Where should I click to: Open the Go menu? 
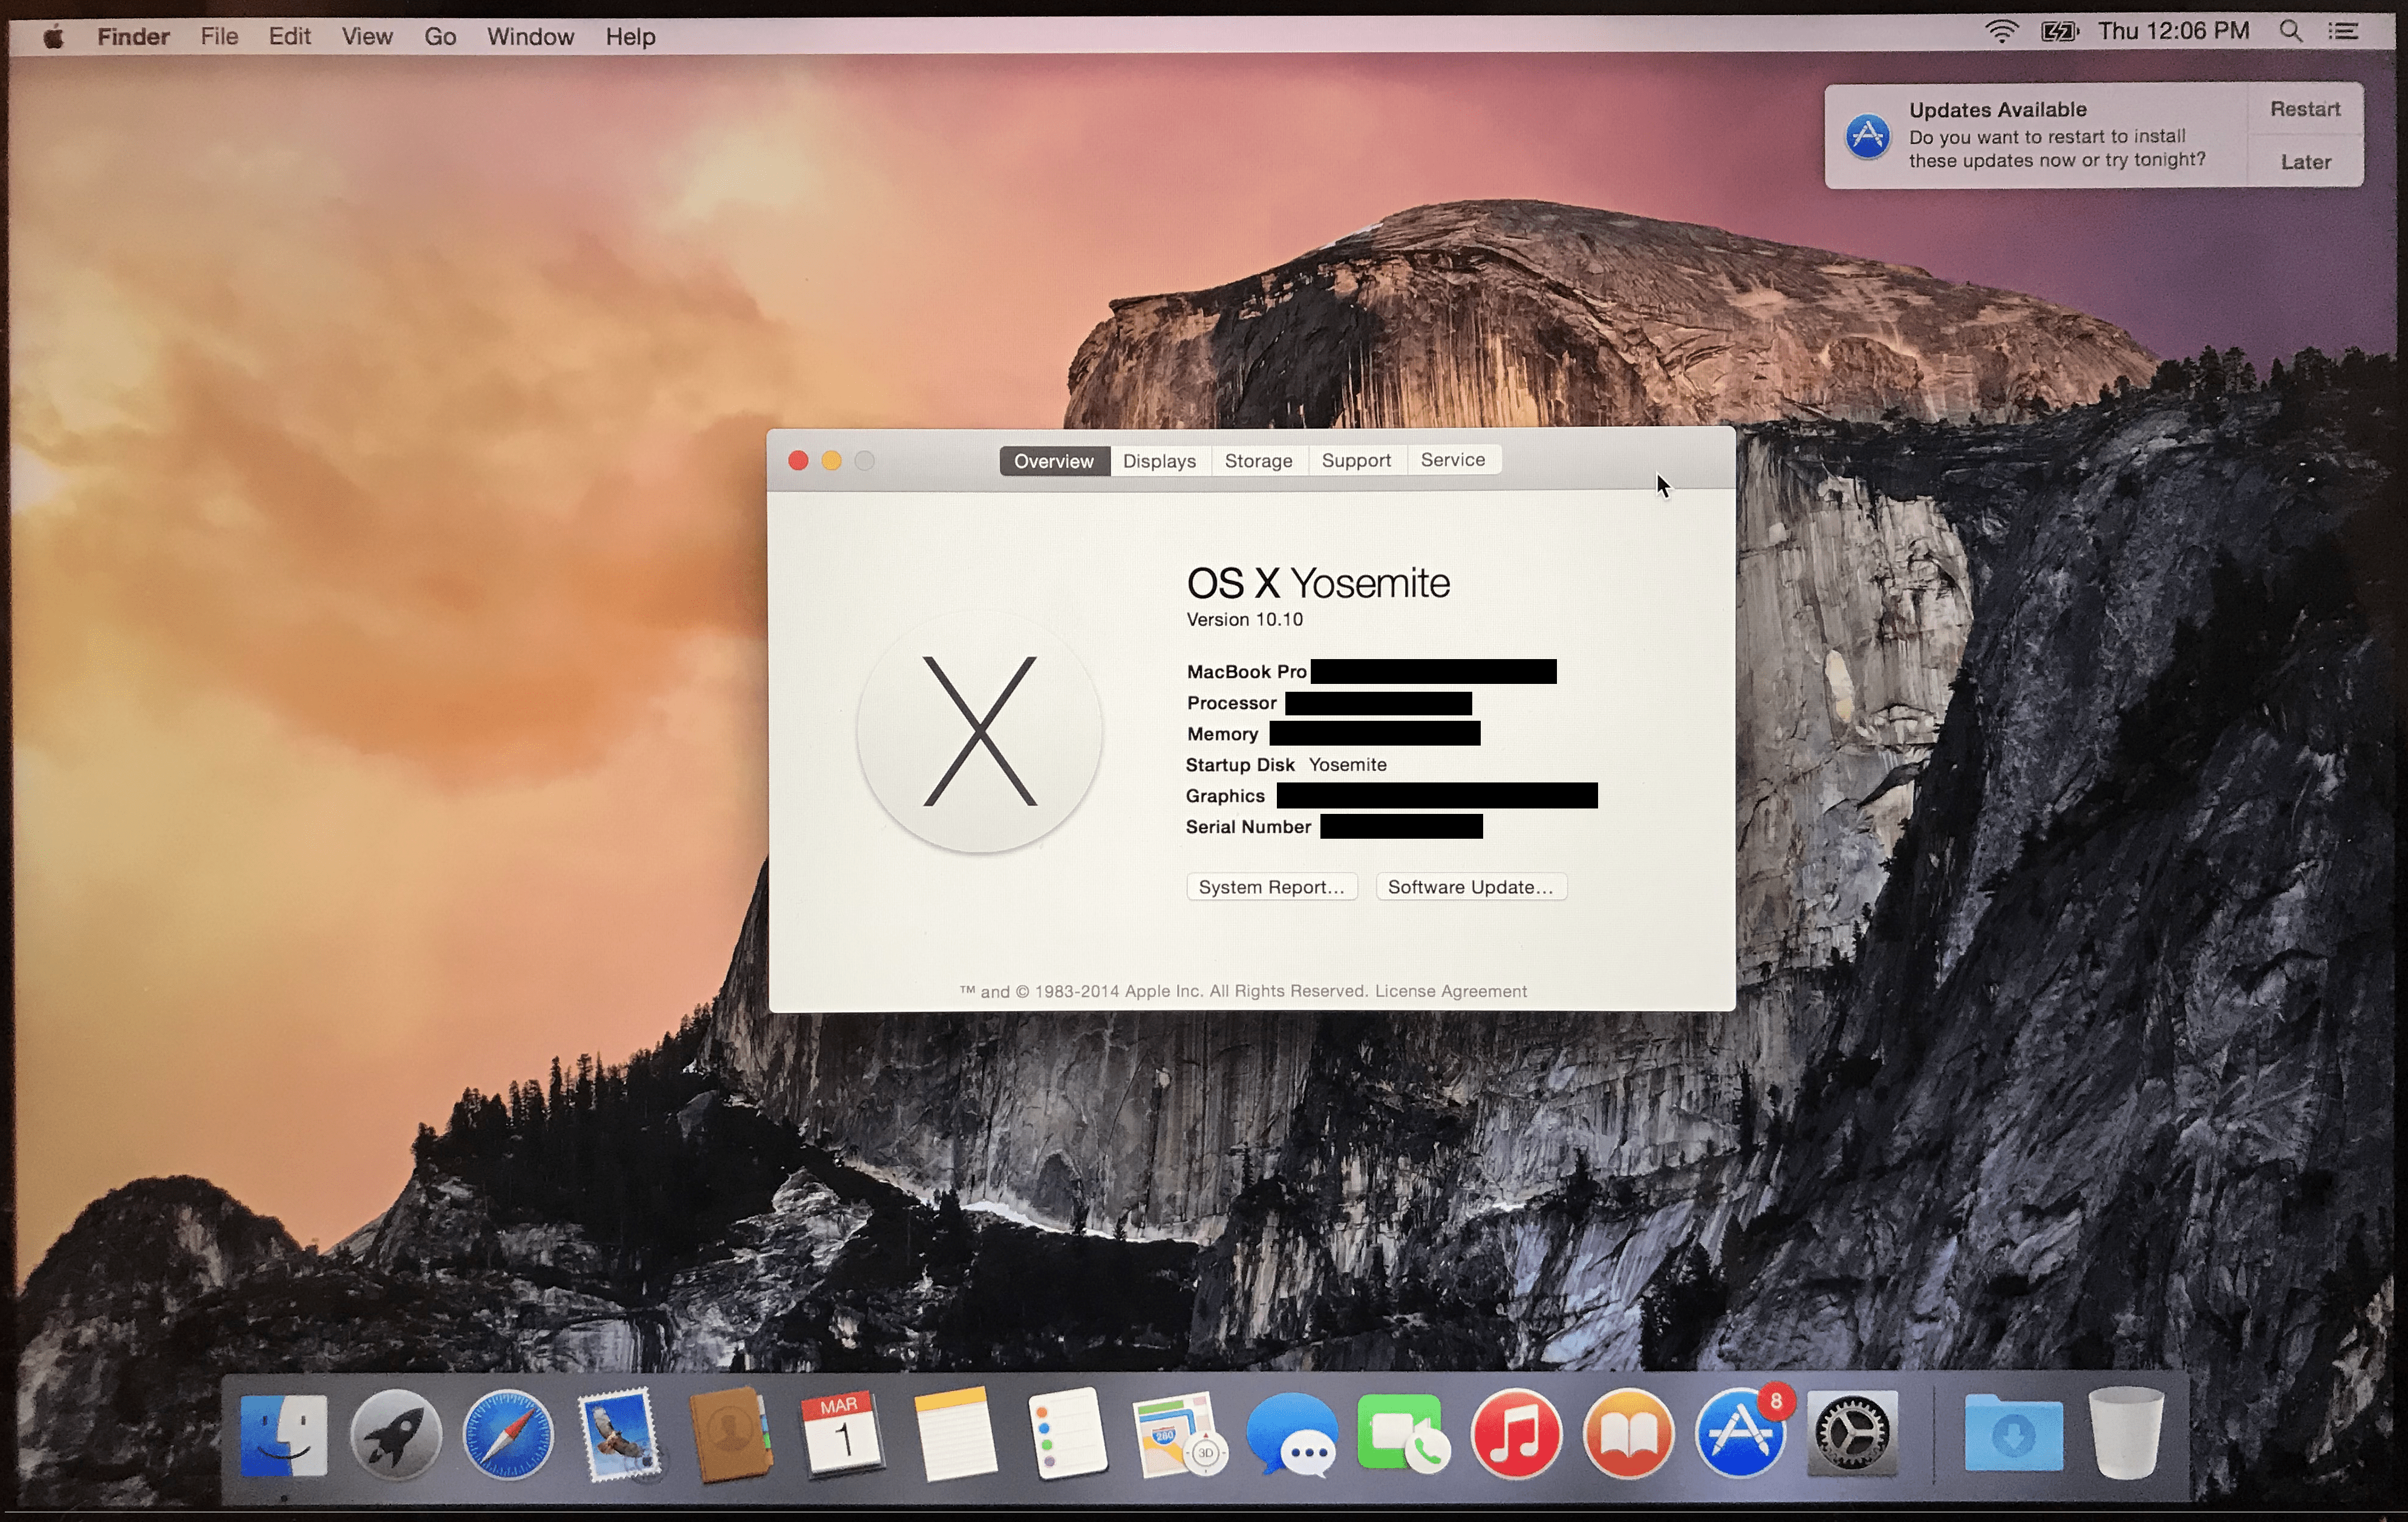pyautogui.click(x=440, y=37)
